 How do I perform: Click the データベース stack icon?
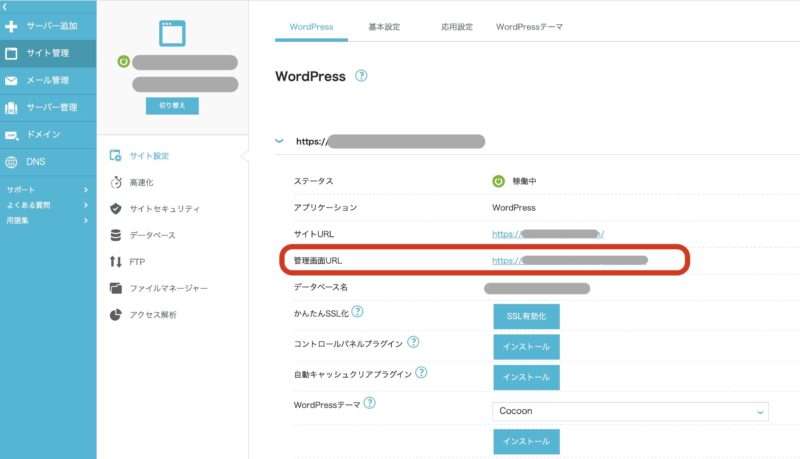116,235
